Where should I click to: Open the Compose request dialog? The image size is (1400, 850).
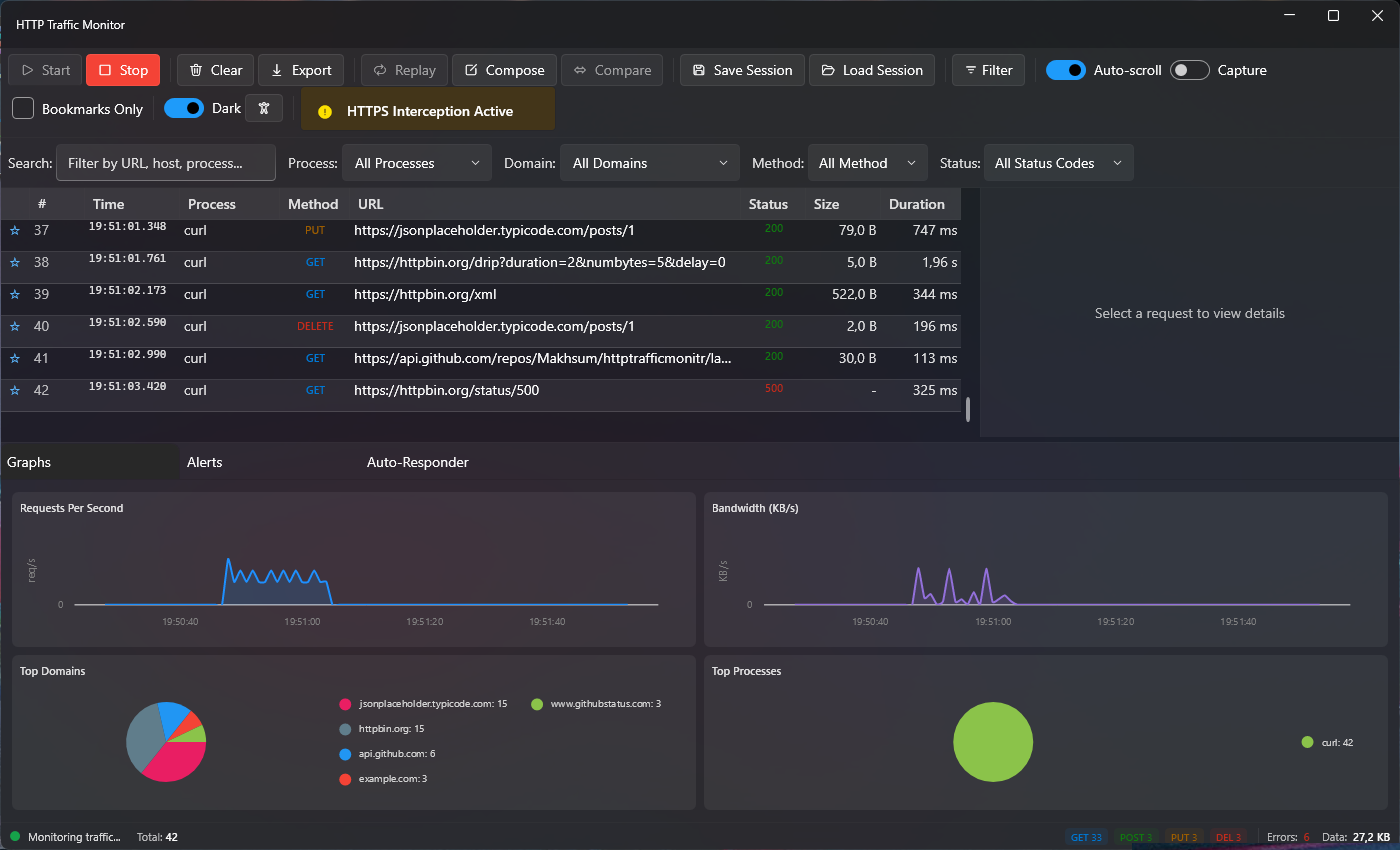505,70
